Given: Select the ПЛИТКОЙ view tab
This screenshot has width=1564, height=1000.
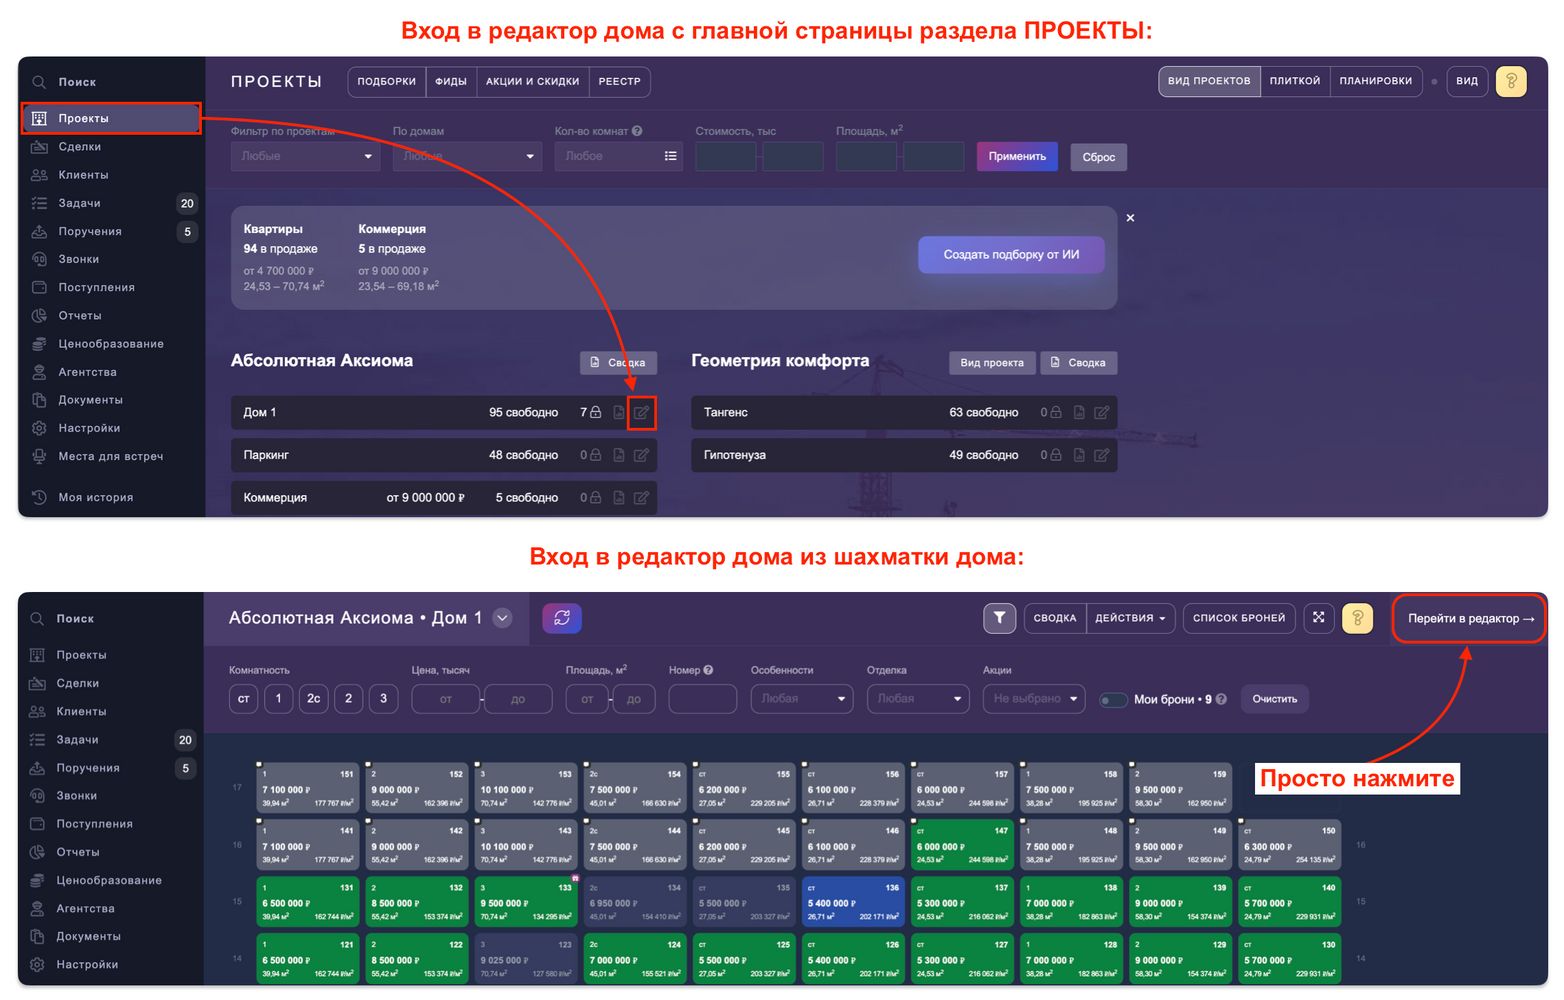Looking at the screenshot, I should 1295,81.
